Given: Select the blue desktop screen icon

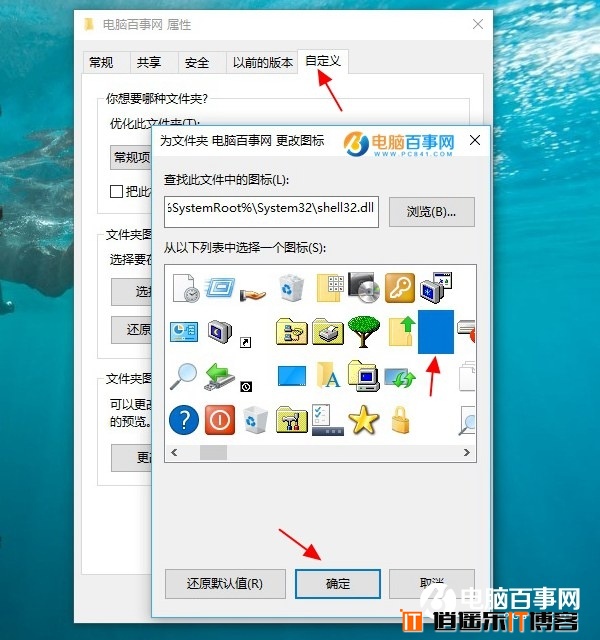Looking at the screenshot, I should (x=292, y=376).
